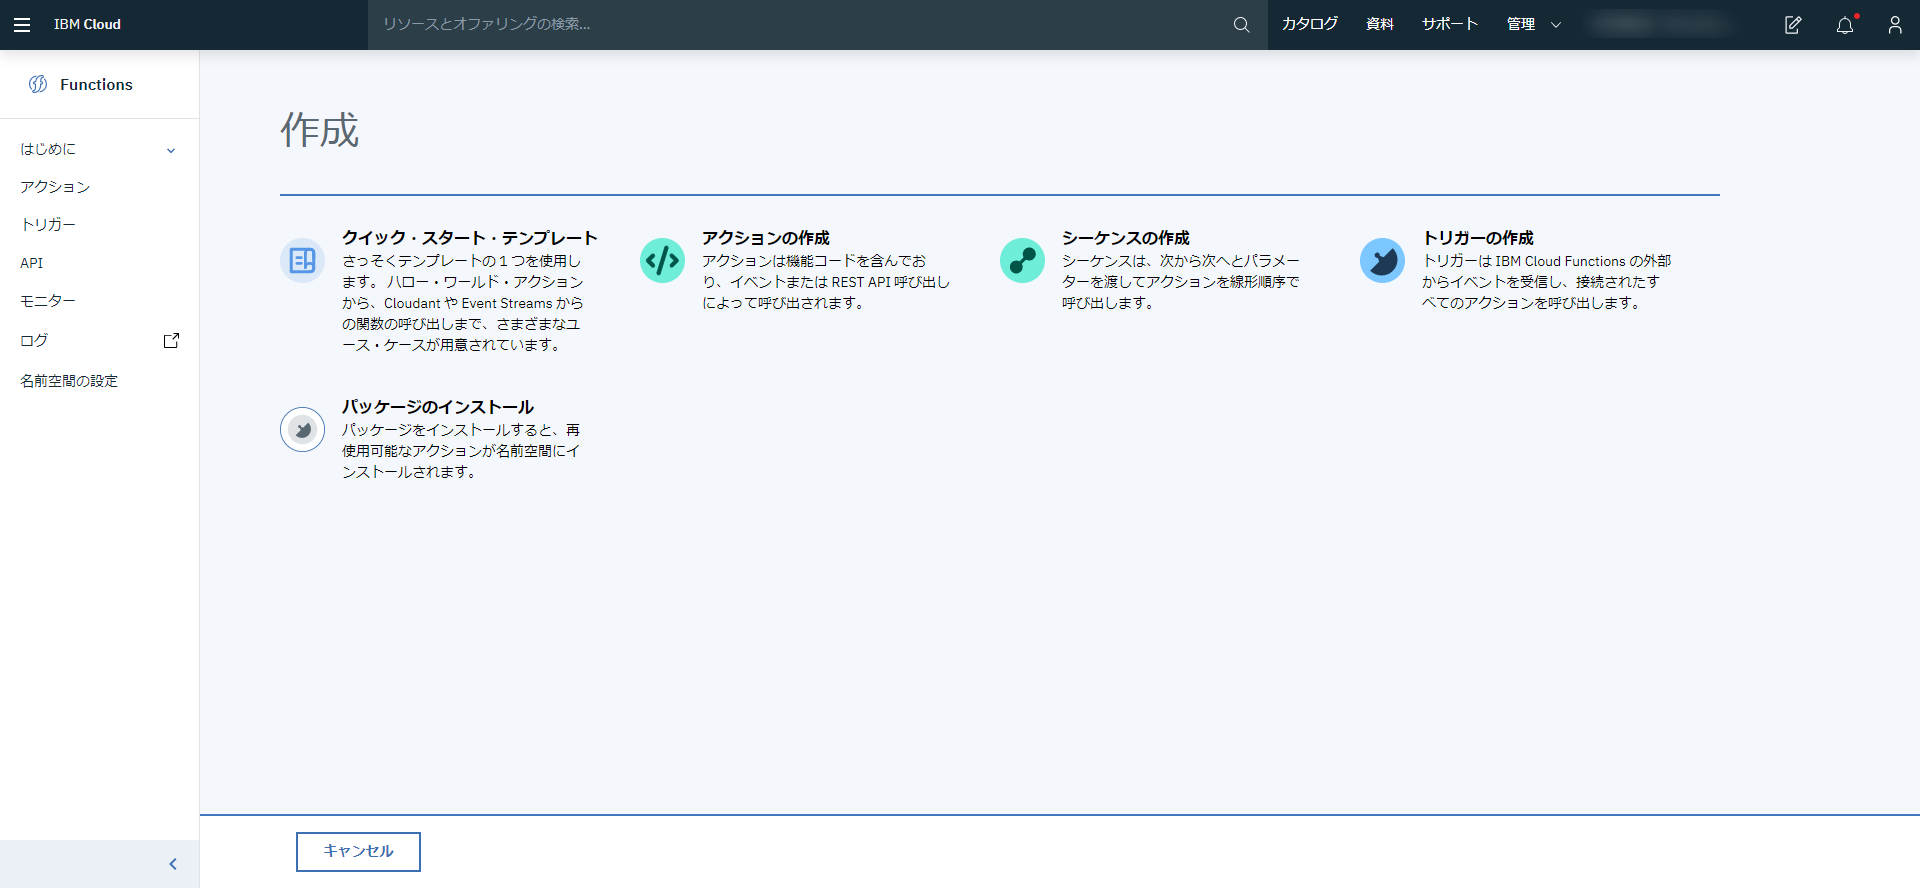
Task: Click the Install Package icon
Action: point(302,430)
